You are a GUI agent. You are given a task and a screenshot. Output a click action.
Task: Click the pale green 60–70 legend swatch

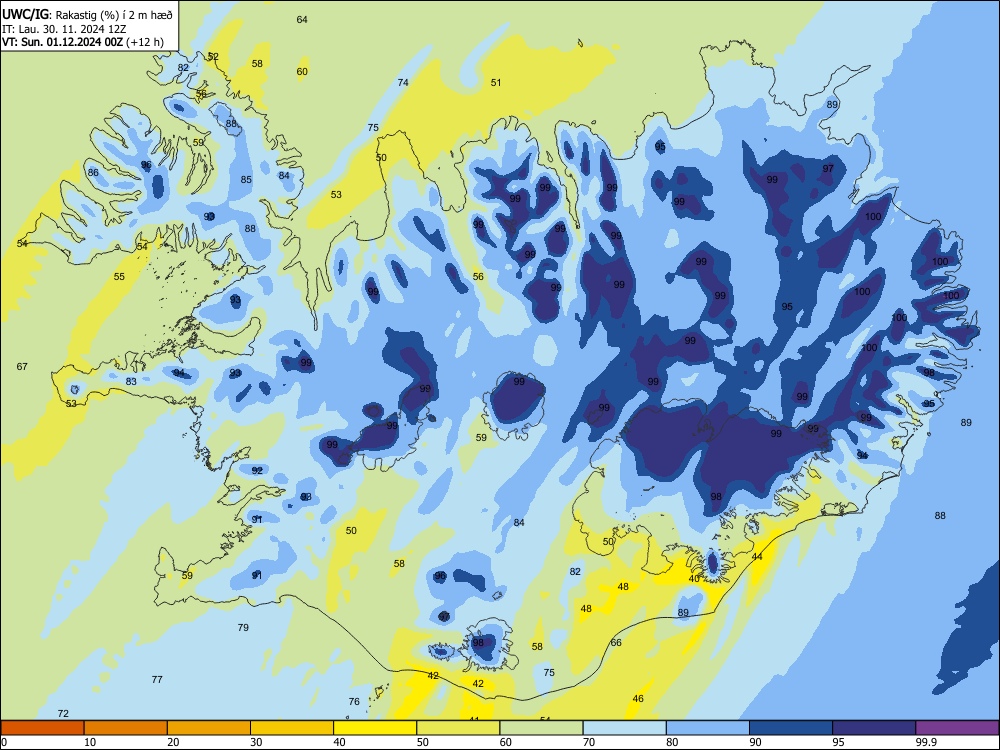(x=541, y=728)
